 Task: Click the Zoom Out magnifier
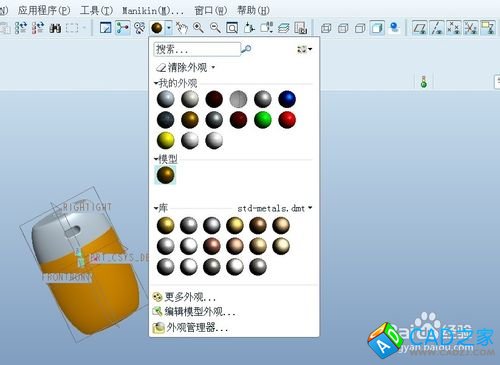[x=215, y=28]
